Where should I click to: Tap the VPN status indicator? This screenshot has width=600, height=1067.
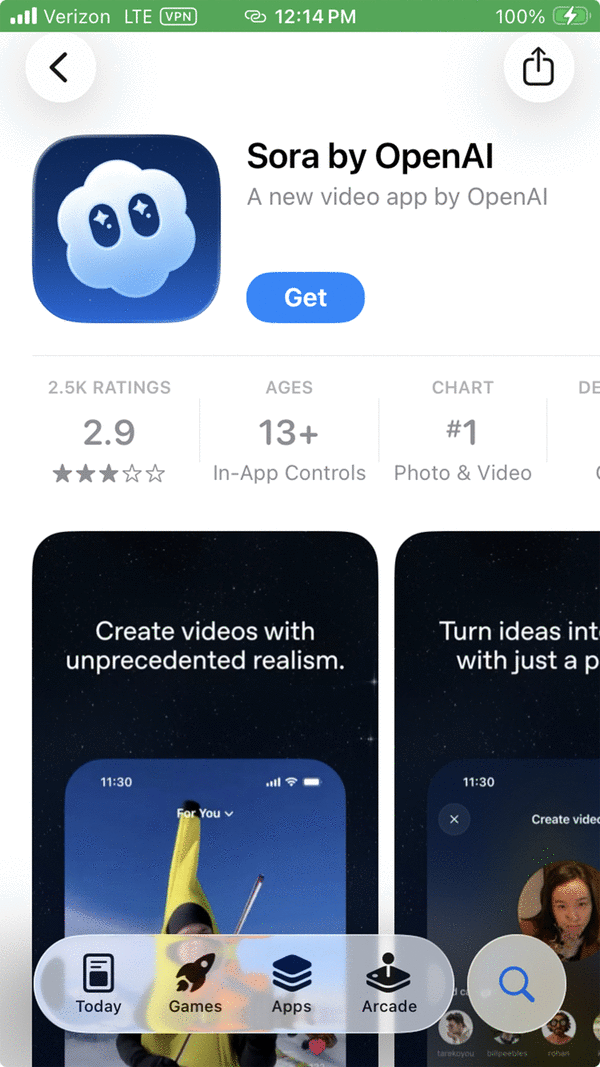(x=178, y=16)
